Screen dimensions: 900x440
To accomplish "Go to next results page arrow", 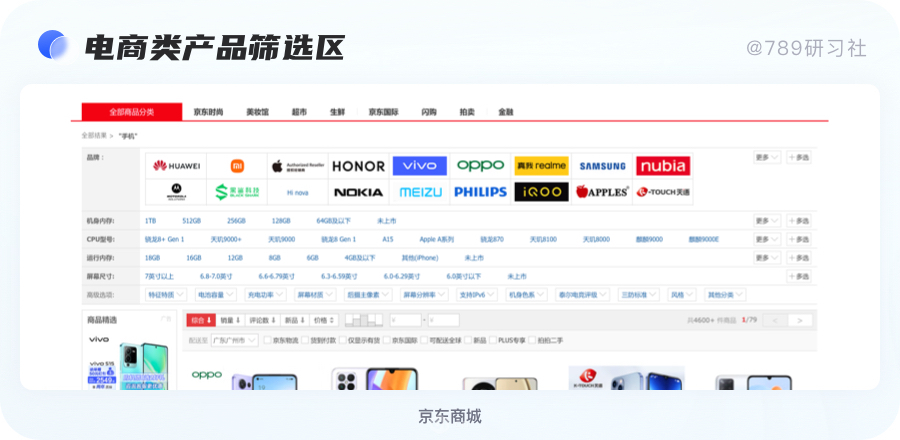I will pyautogui.click(x=800, y=320).
